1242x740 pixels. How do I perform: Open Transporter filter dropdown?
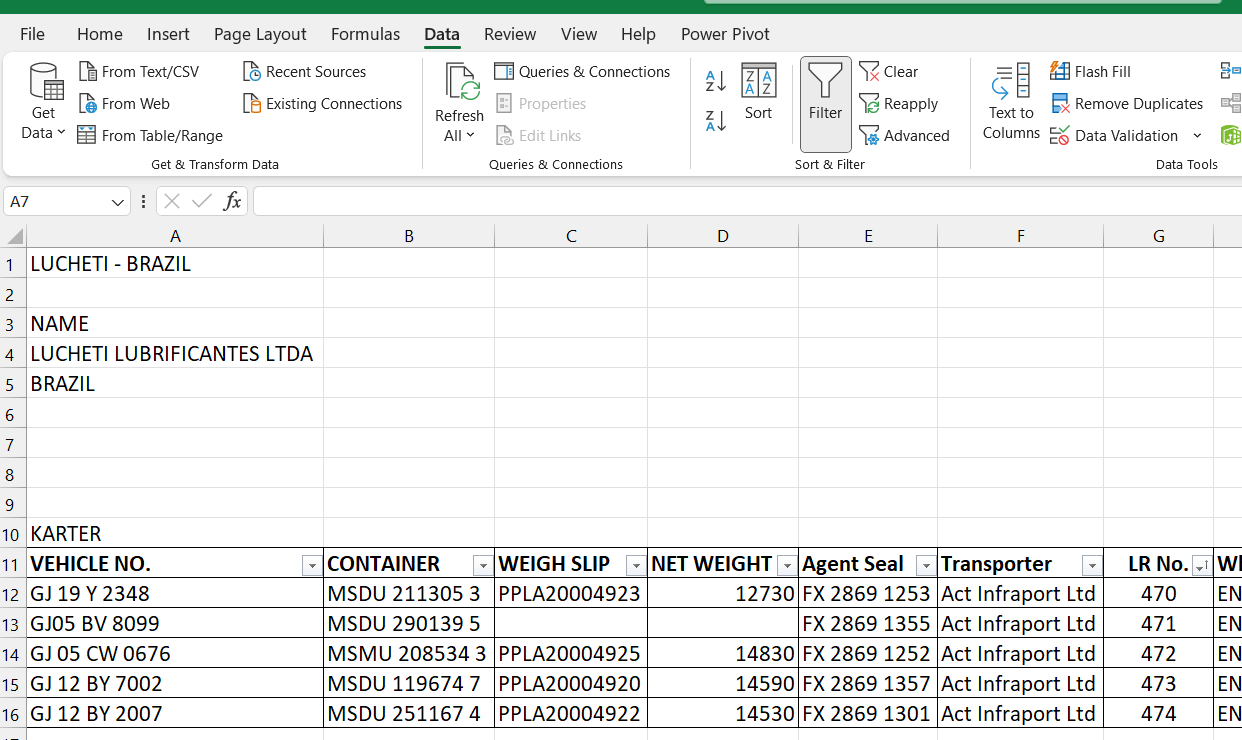1091,566
